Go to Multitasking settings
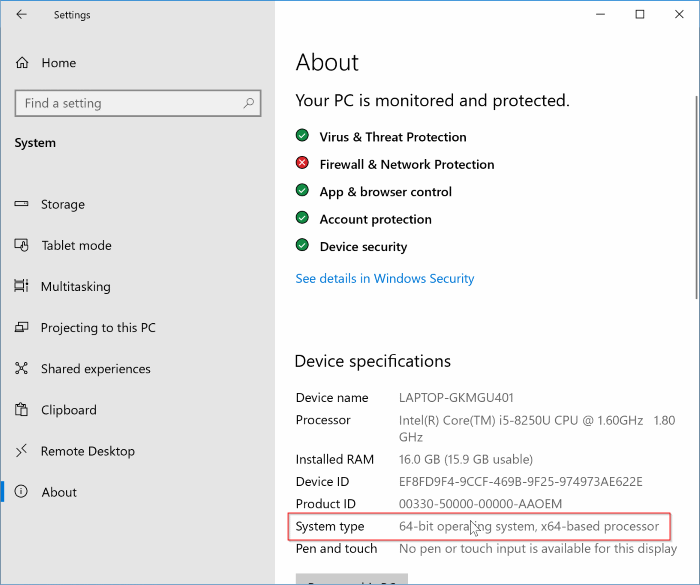Viewport: 700px width, 585px height. [x=138, y=286]
